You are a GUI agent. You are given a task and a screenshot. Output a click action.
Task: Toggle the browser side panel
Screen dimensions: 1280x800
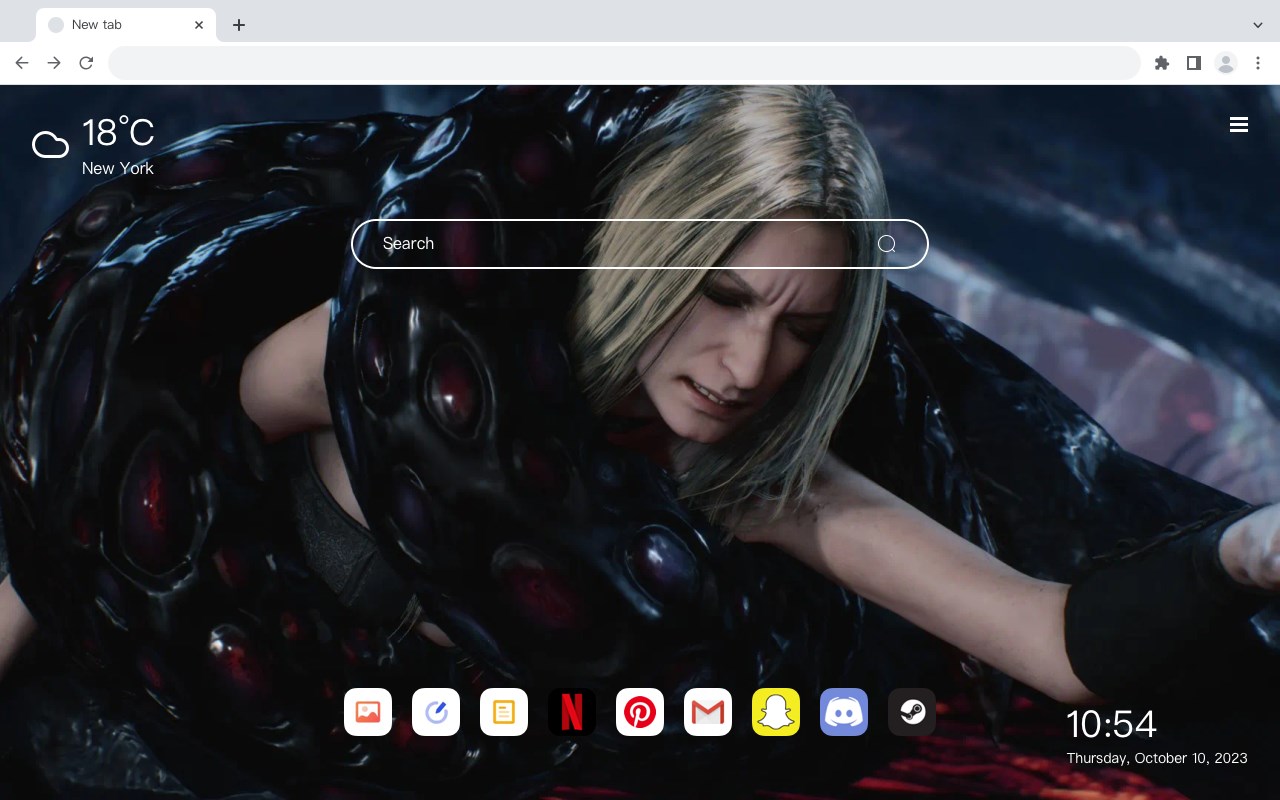1193,63
